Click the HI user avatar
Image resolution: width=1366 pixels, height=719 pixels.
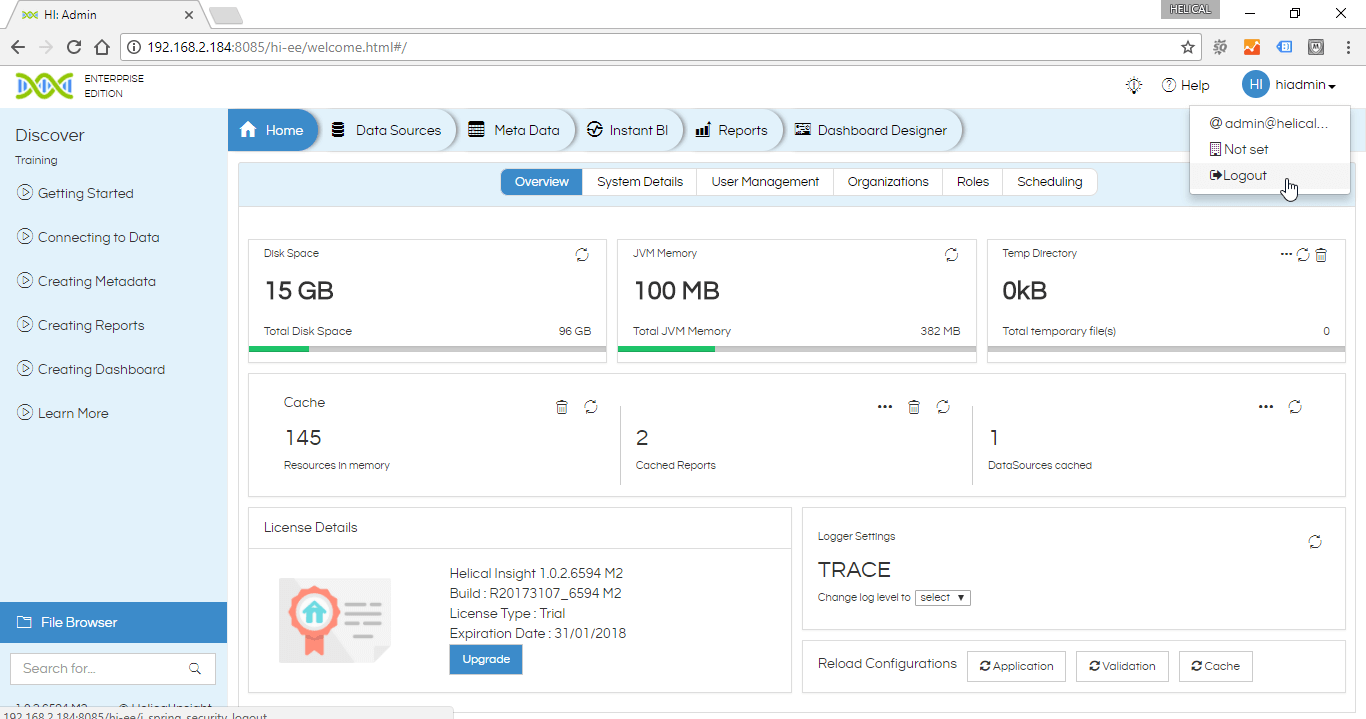point(1255,85)
